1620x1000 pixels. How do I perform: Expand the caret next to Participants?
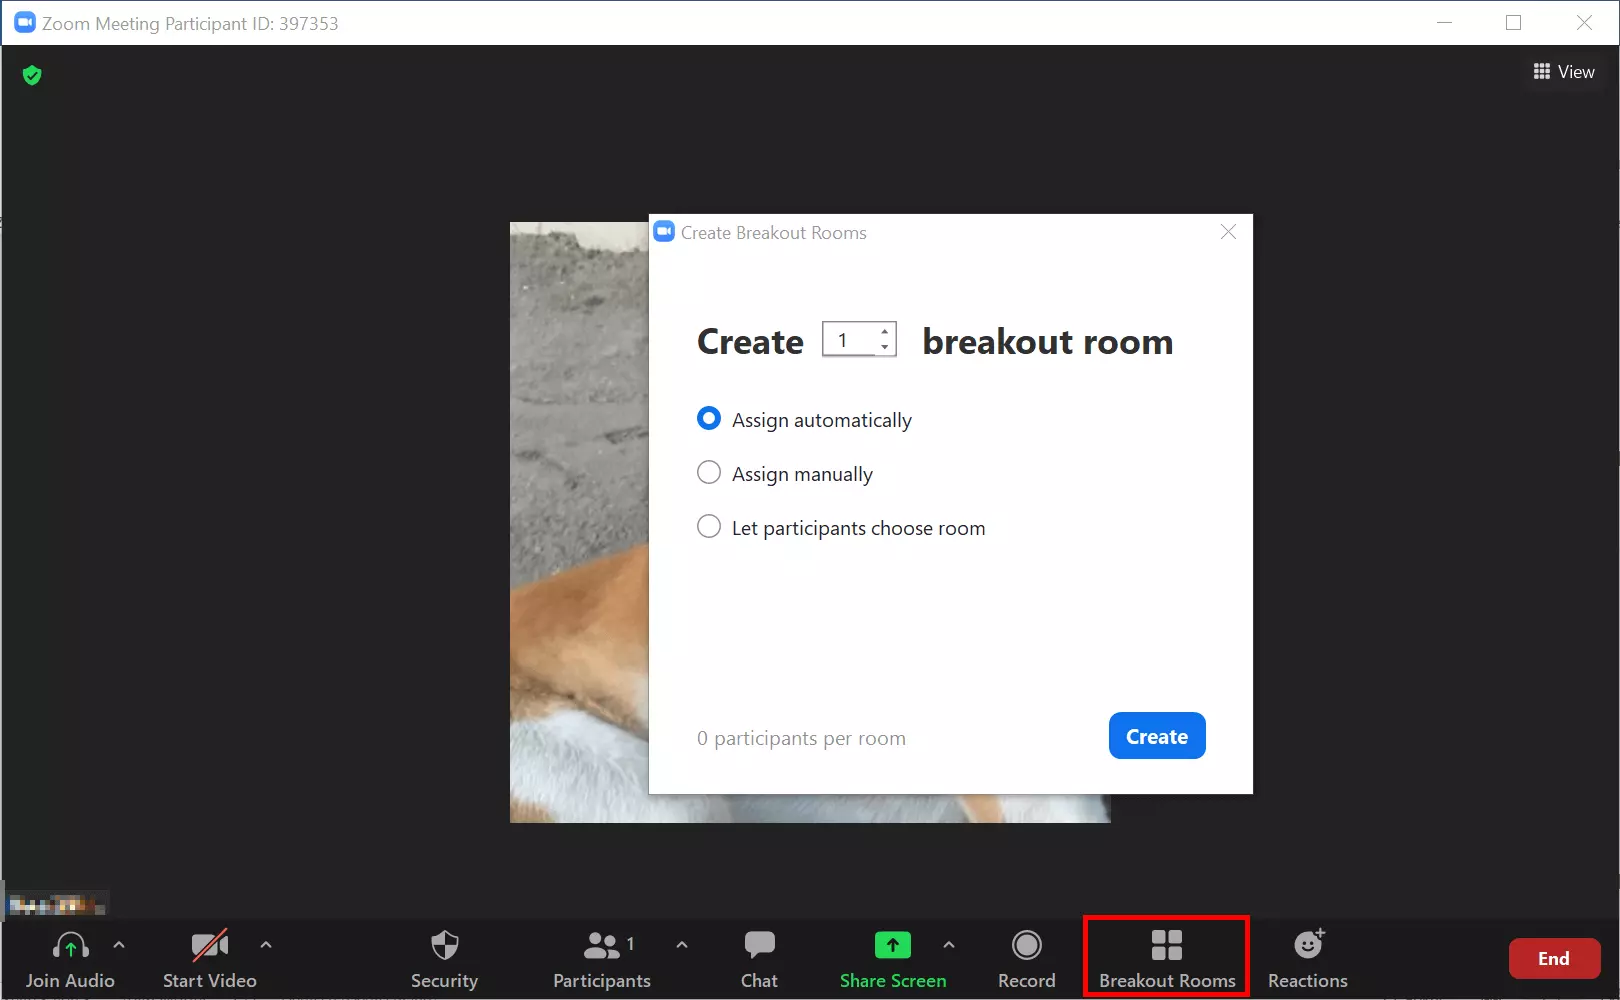(x=682, y=944)
